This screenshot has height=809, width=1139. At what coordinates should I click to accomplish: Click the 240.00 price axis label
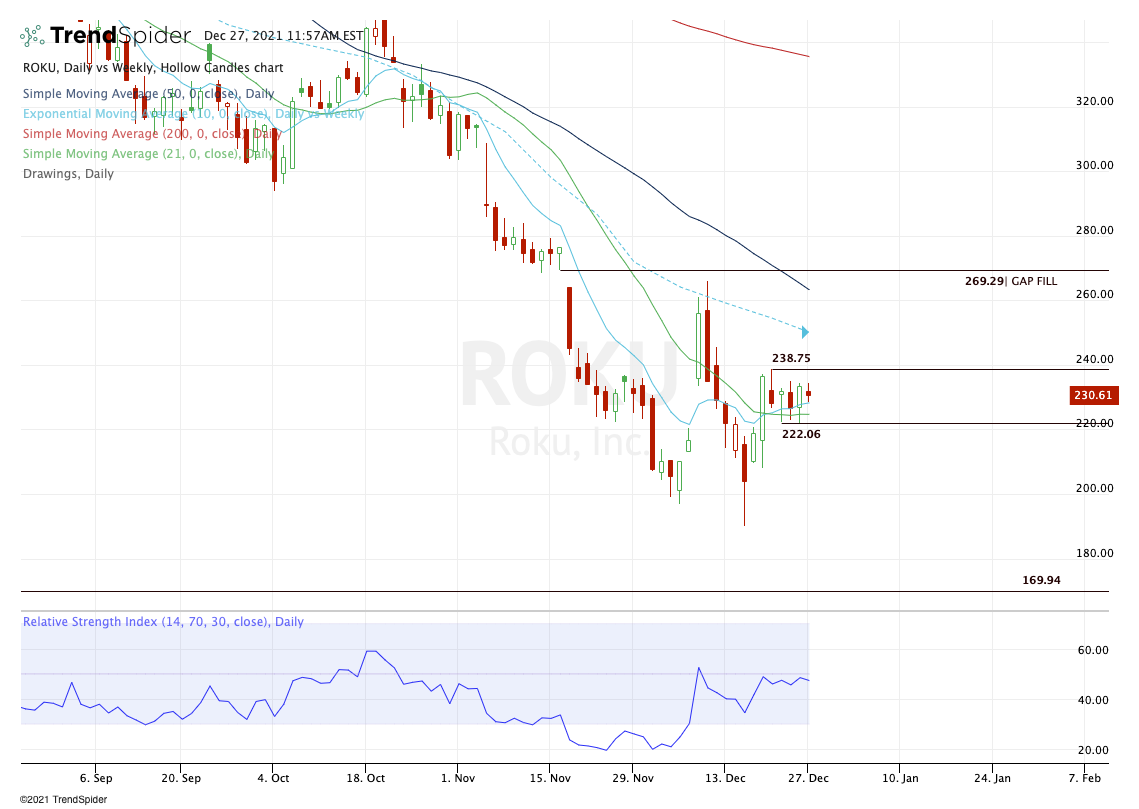[x=1094, y=359]
